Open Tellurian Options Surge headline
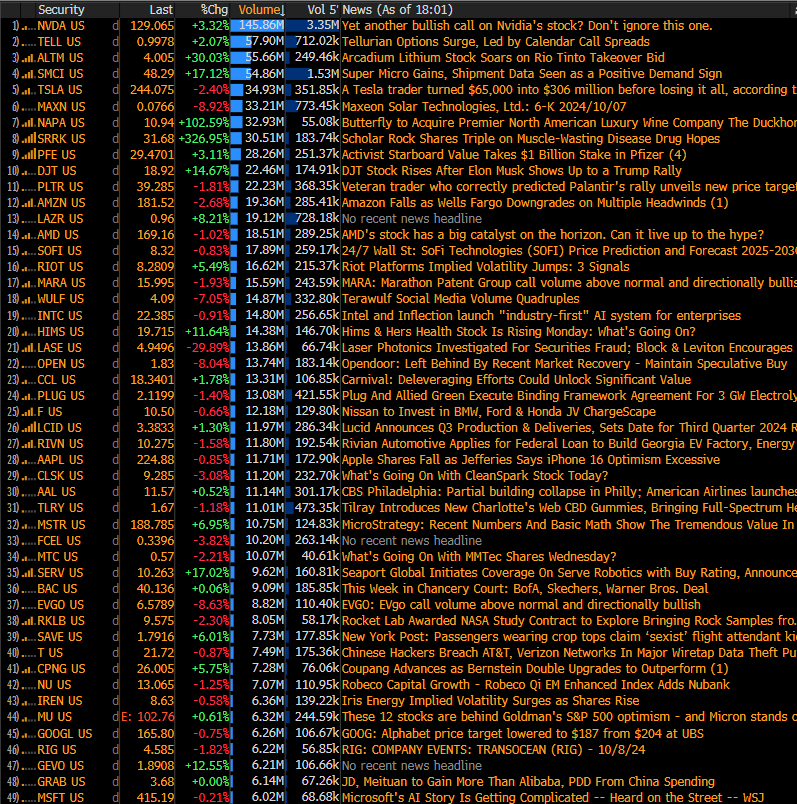 pyautogui.click(x=496, y=42)
